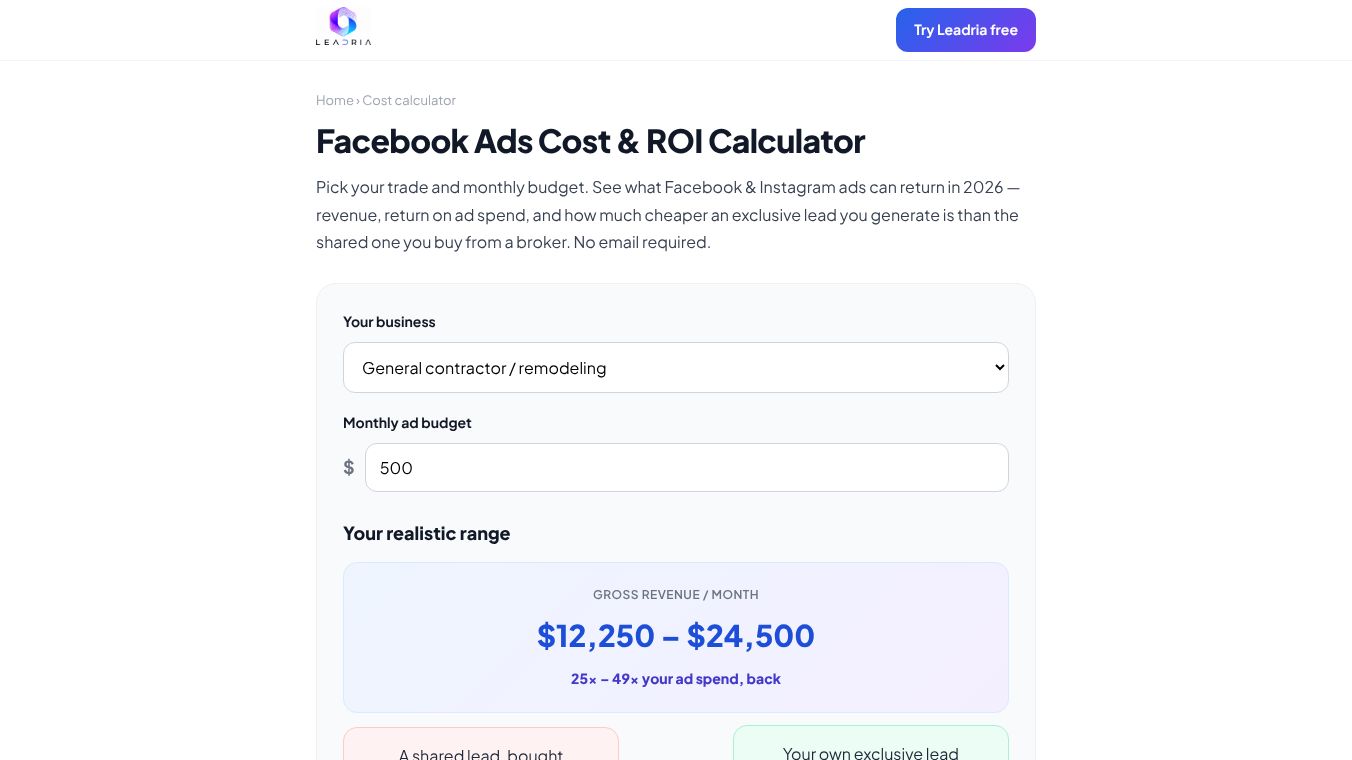The height and width of the screenshot is (760, 1352).
Task: Click the Gross Revenue / Month caption
Action: [x=676, y=595]
